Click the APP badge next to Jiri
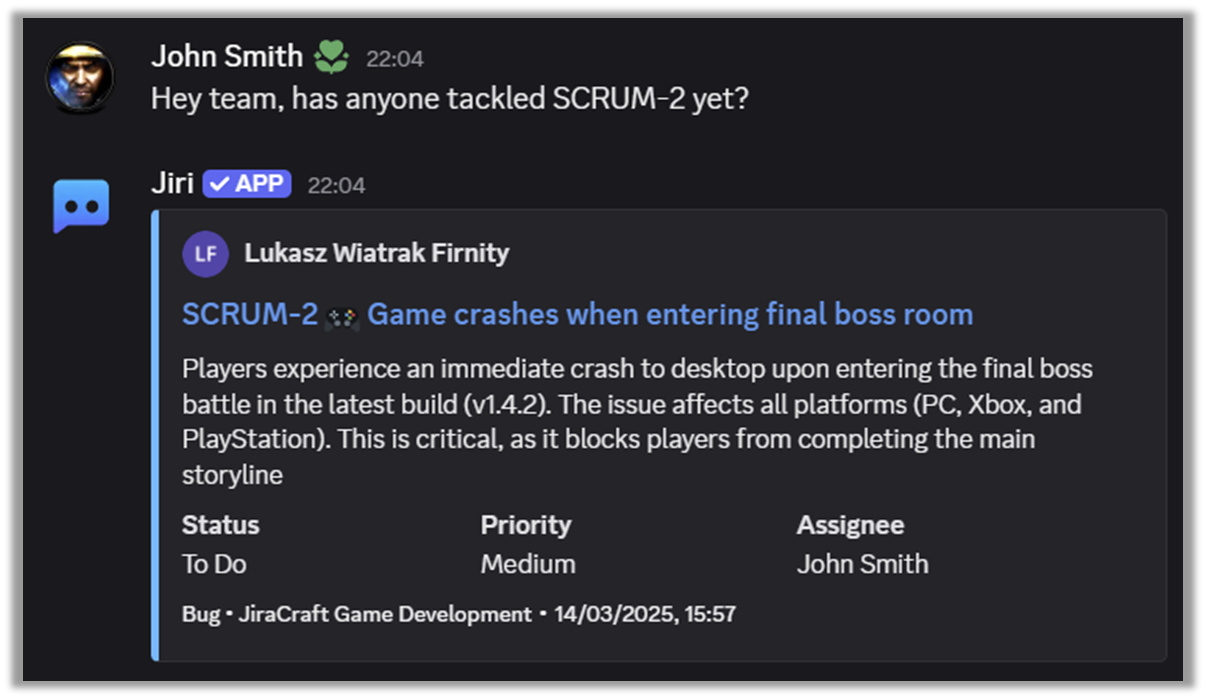The image size is (1206, 699). (246, 184)
